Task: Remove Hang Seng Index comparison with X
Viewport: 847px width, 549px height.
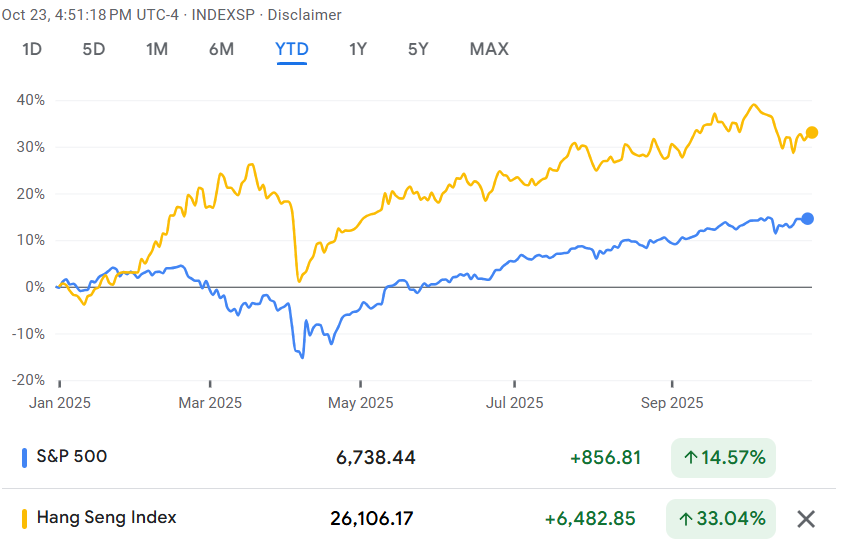Action: tap(806, 519)
